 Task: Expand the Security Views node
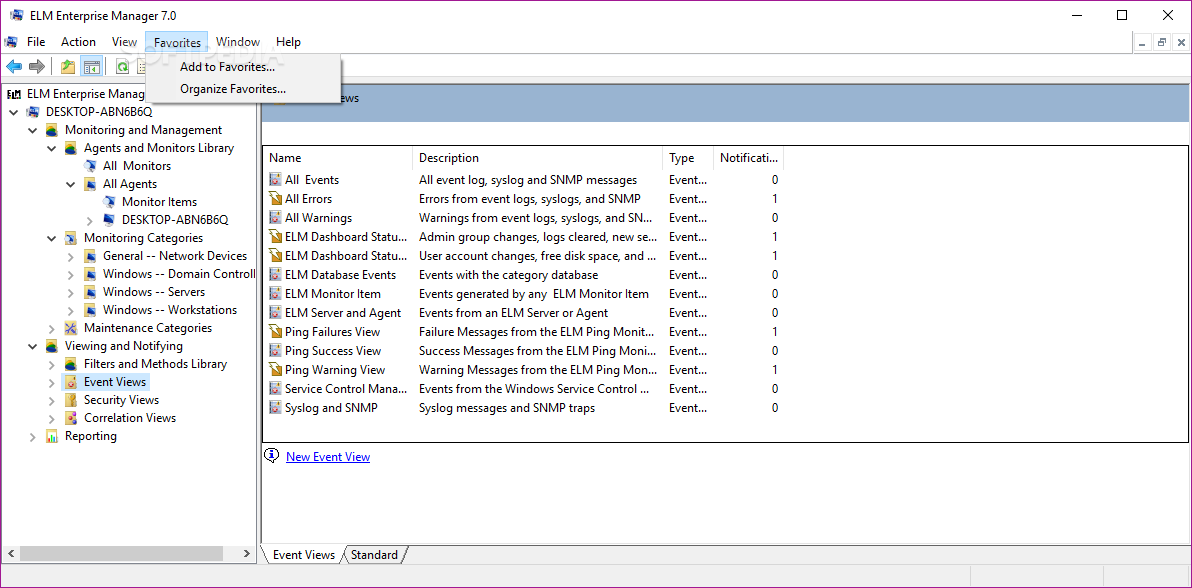click(52, 400)
